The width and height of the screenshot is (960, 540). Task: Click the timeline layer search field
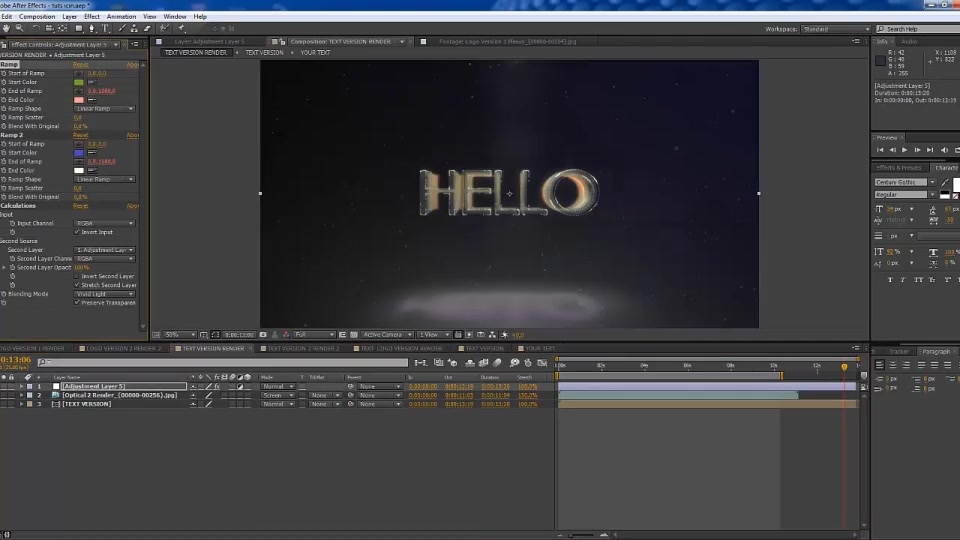click(x=223, y=362)
